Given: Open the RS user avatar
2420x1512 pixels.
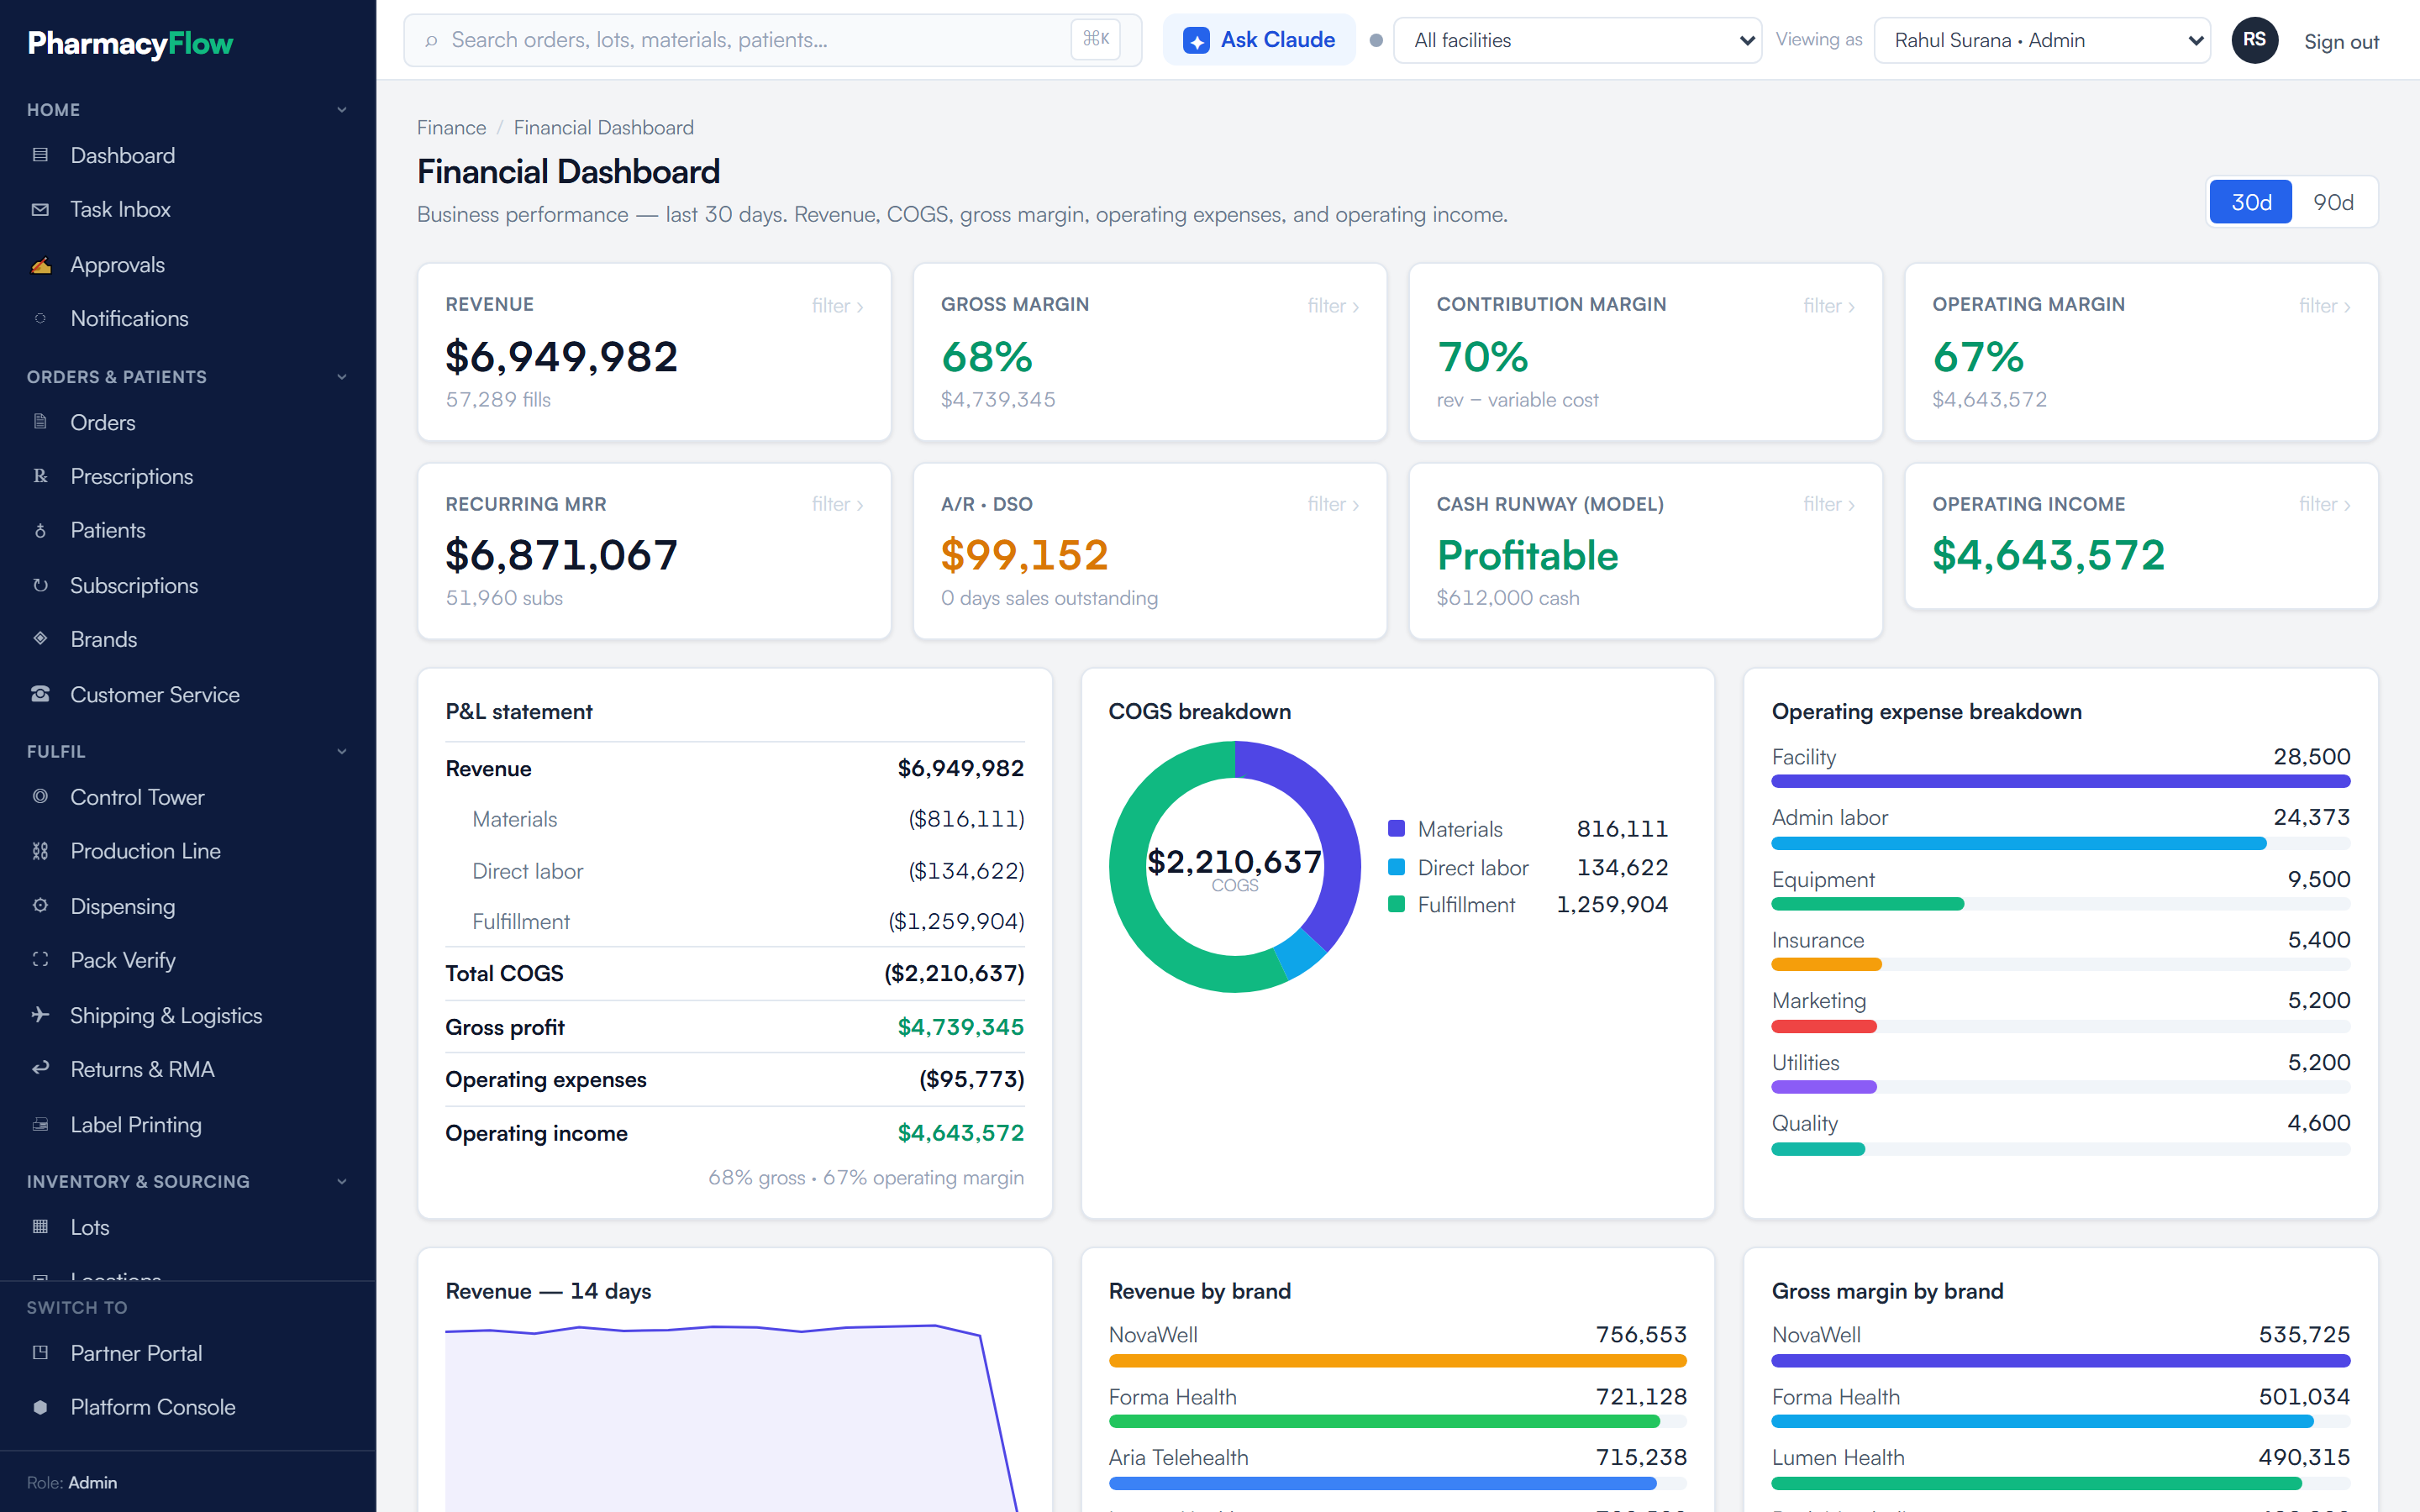Looking at the screenshot, I should click(x=2254, y=40).
